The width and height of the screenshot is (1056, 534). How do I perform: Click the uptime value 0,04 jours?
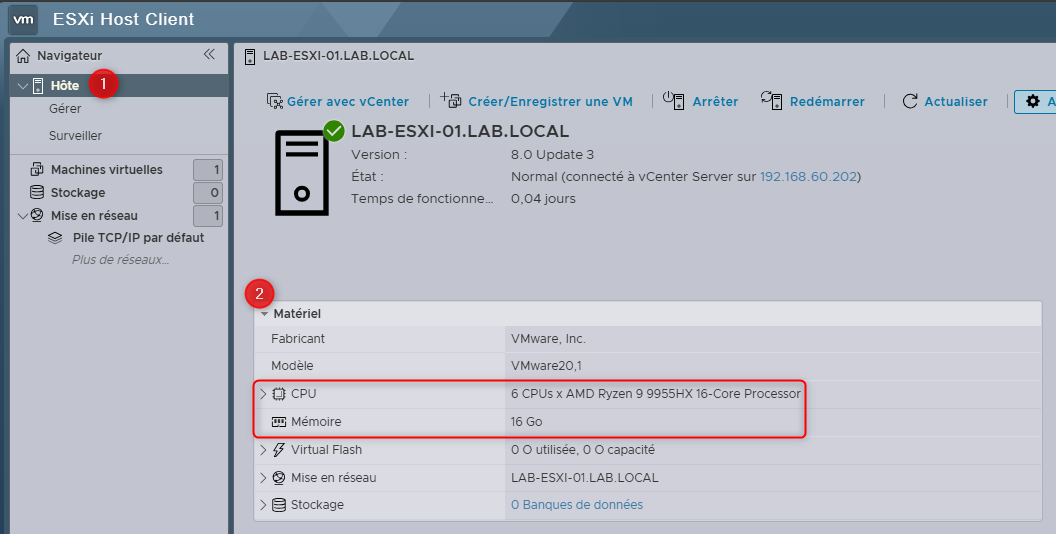pos(543,199)
